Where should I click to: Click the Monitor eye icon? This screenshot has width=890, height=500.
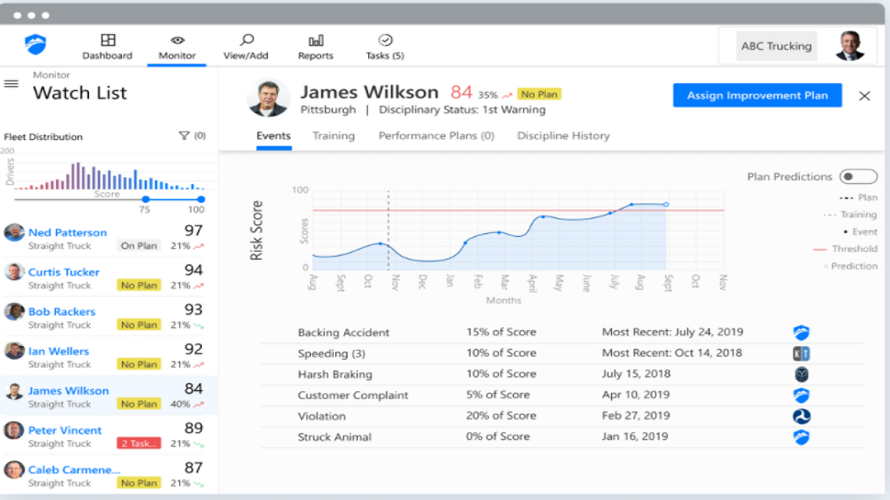tap(177, 40)
